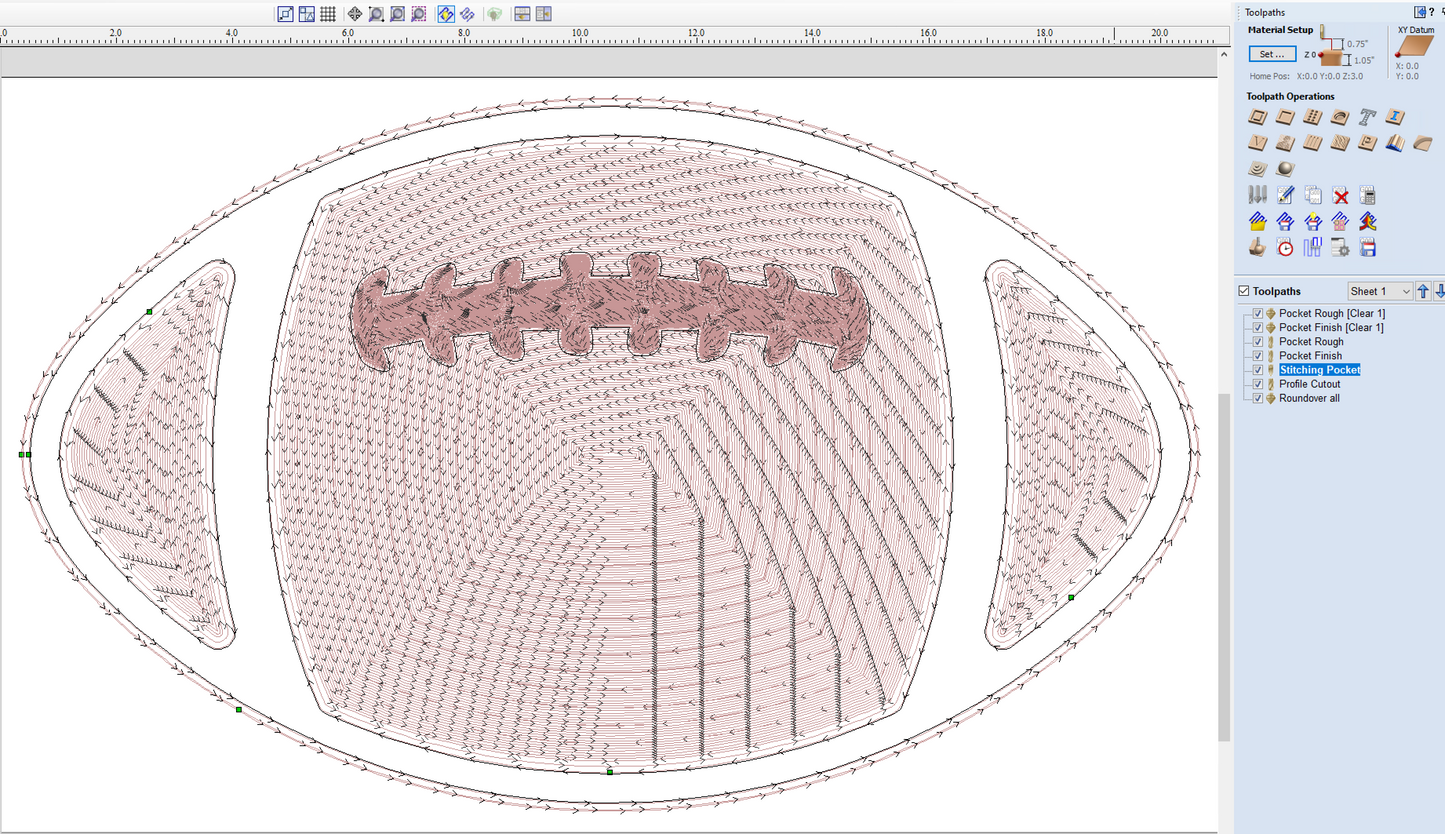Toggle the master Toolpaths checkbox
Image resolution: width=1445 pixels, height=834 pixels.
point(1244,291)
